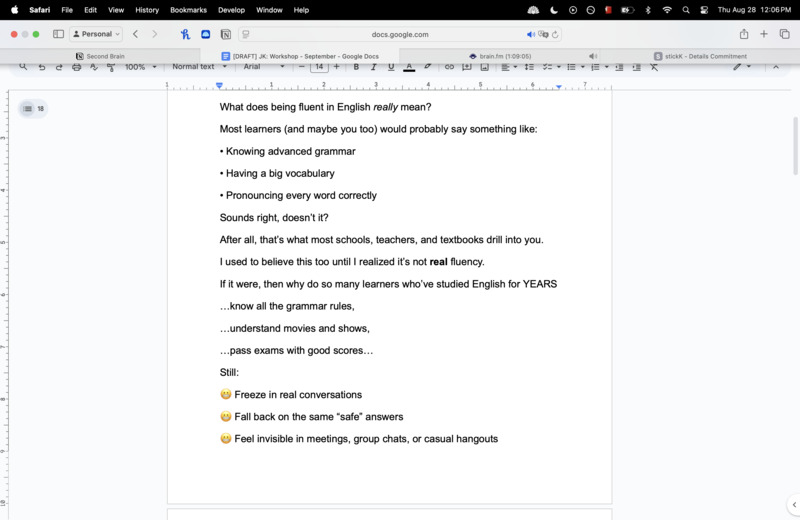The image size is (800, 520).
Task: Share this page from Safari toolbar
Action: (744, 34)
